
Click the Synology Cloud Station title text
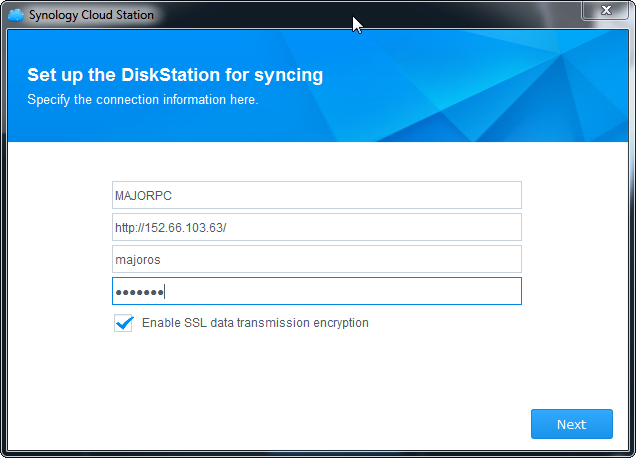click(91, 15)
